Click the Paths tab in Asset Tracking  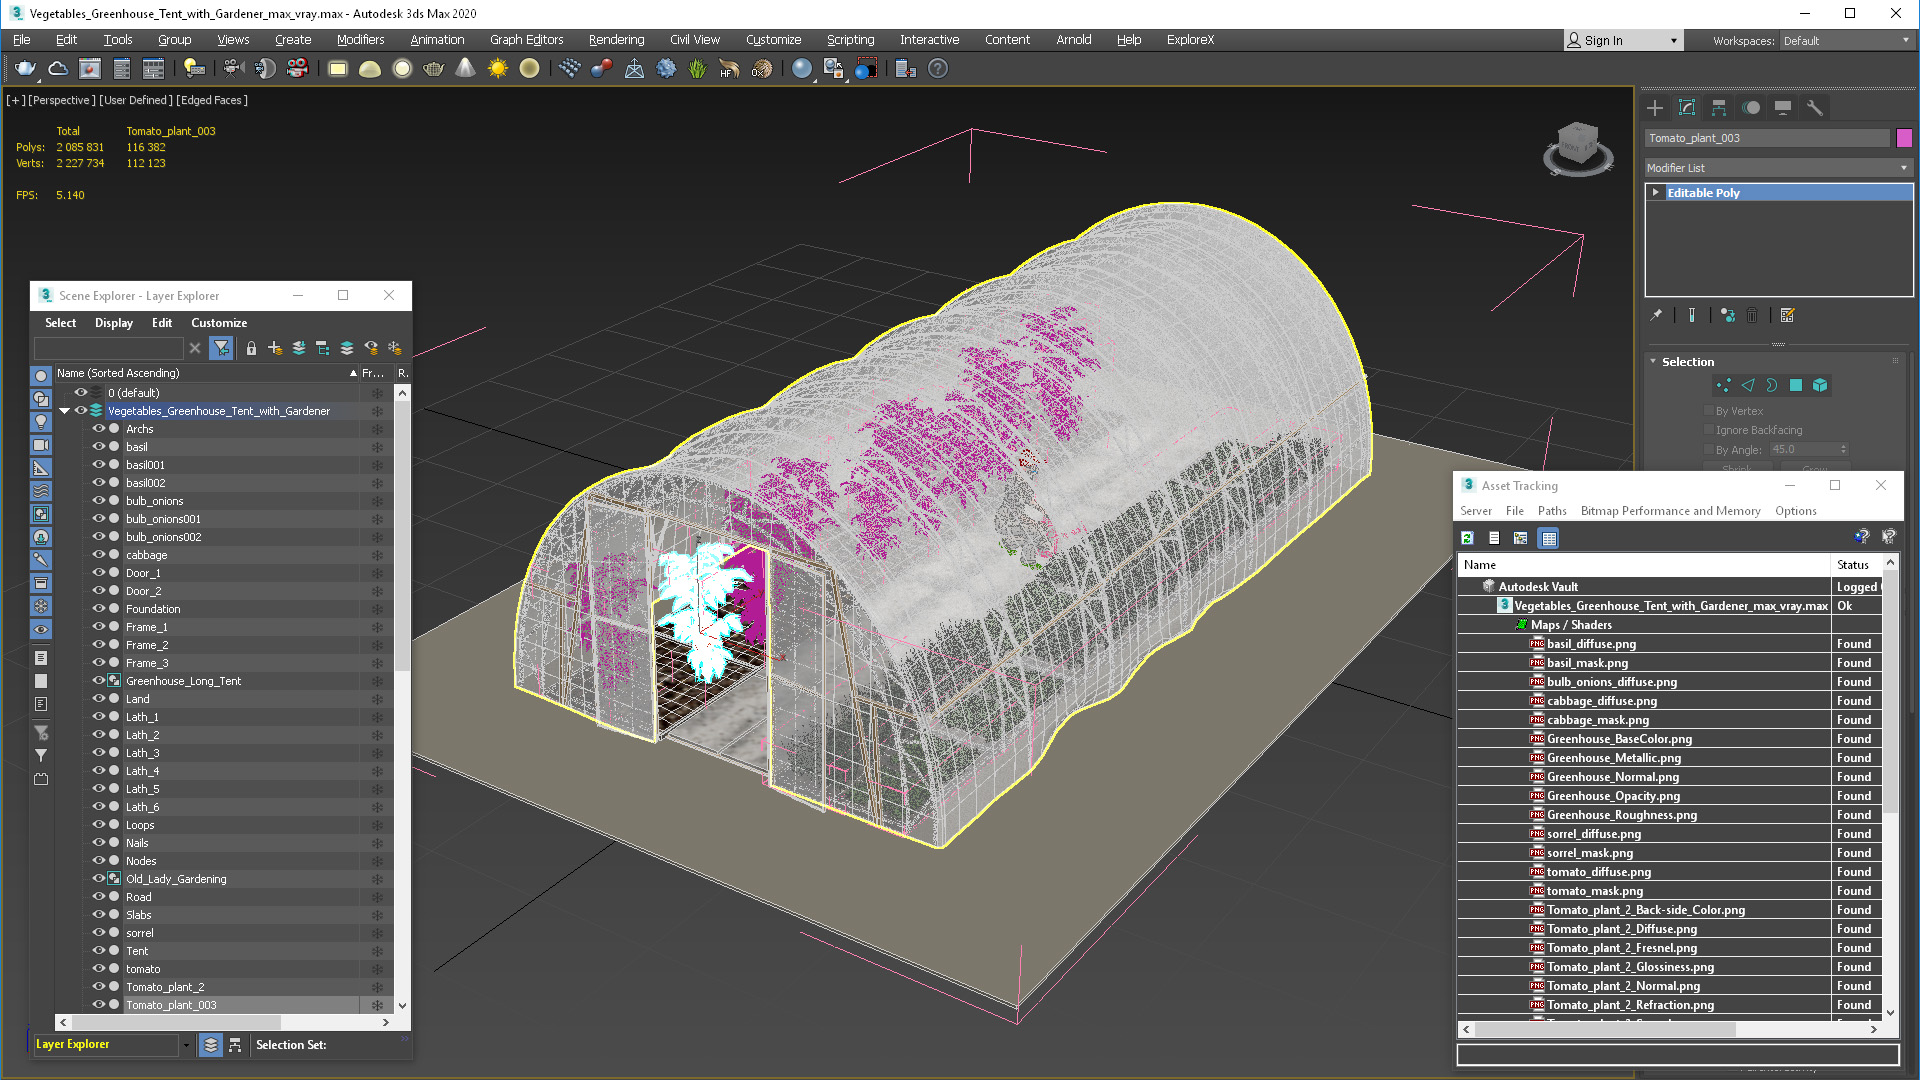(x=1553, y=510)
